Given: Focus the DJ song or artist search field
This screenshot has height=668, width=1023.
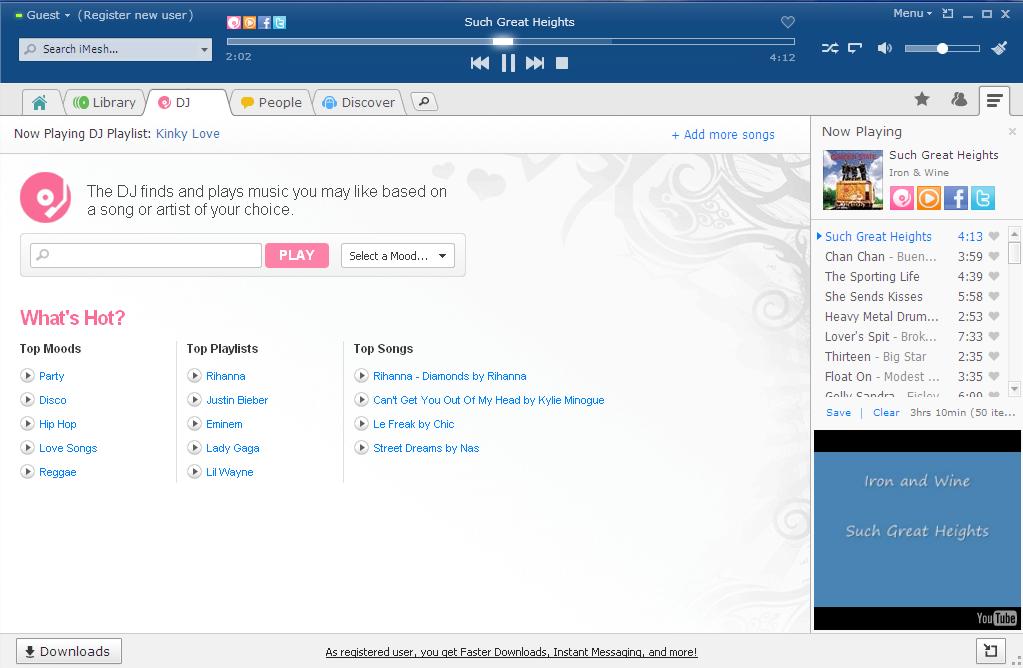Looking at the screenshot, I should 146,255.
